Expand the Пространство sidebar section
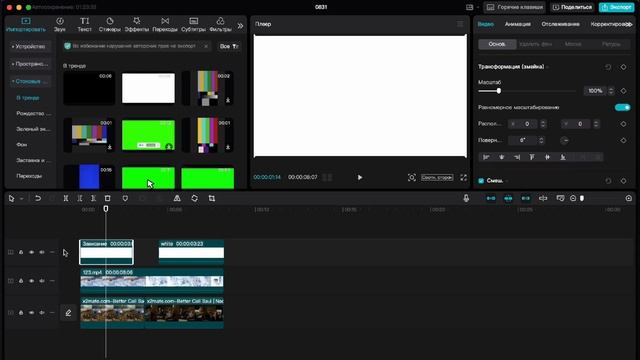This screenshot has width=640, height=360. click(x=30, y=64)
